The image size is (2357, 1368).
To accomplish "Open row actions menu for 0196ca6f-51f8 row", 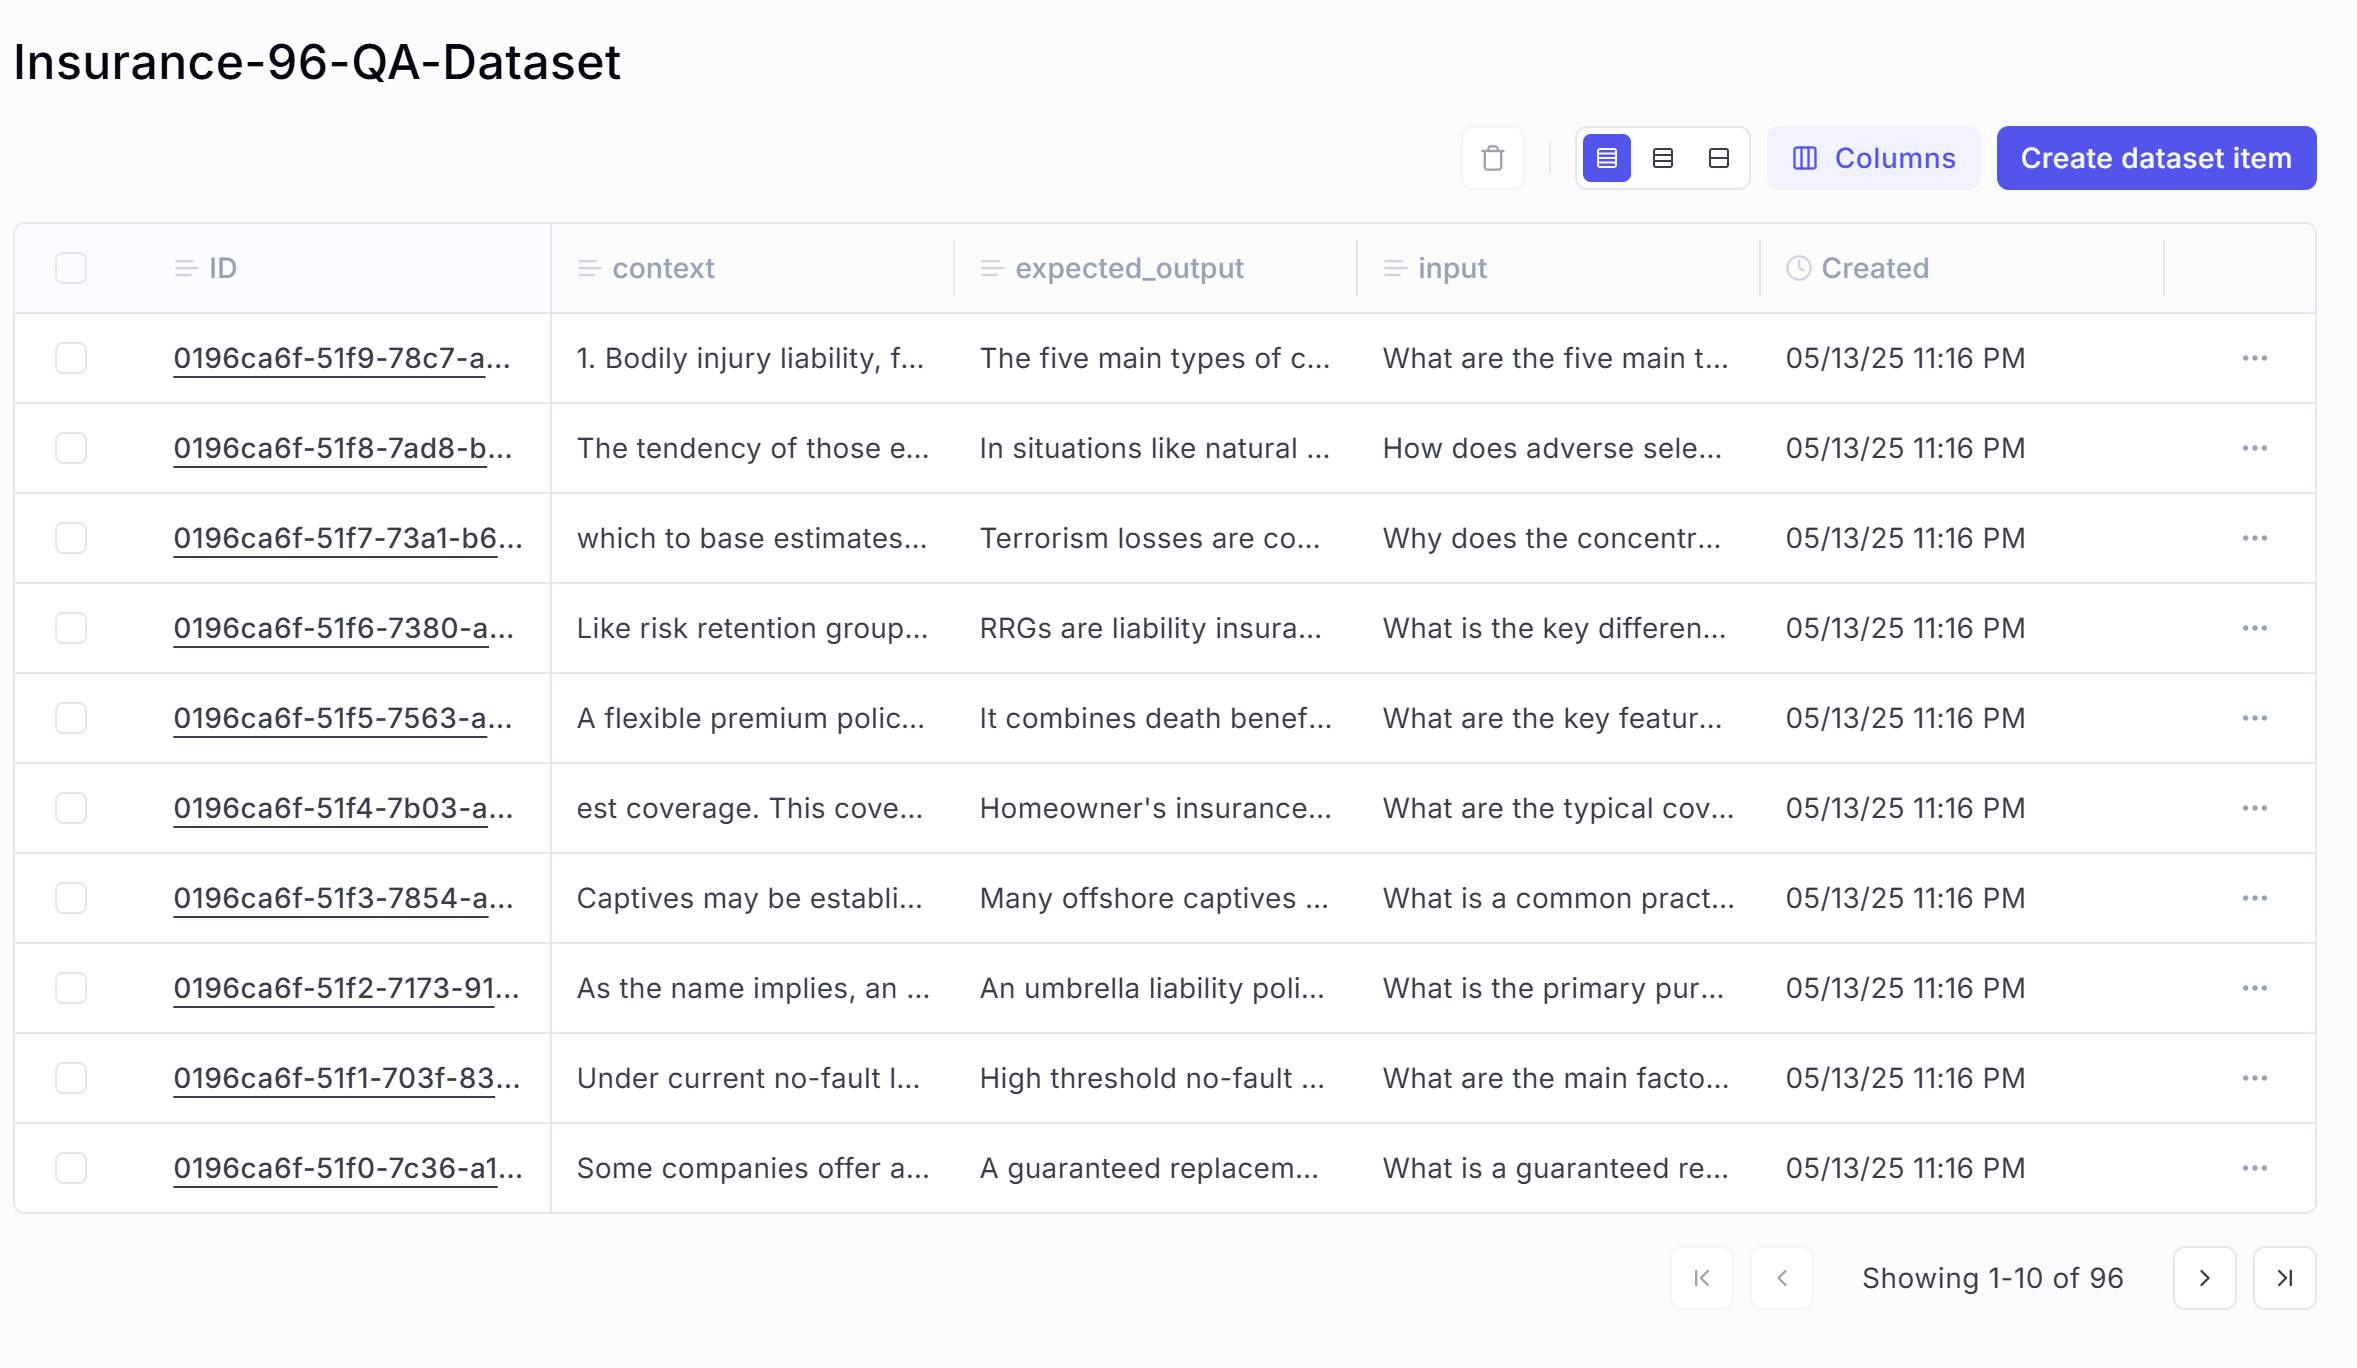I will click(x=2254, y=448).
